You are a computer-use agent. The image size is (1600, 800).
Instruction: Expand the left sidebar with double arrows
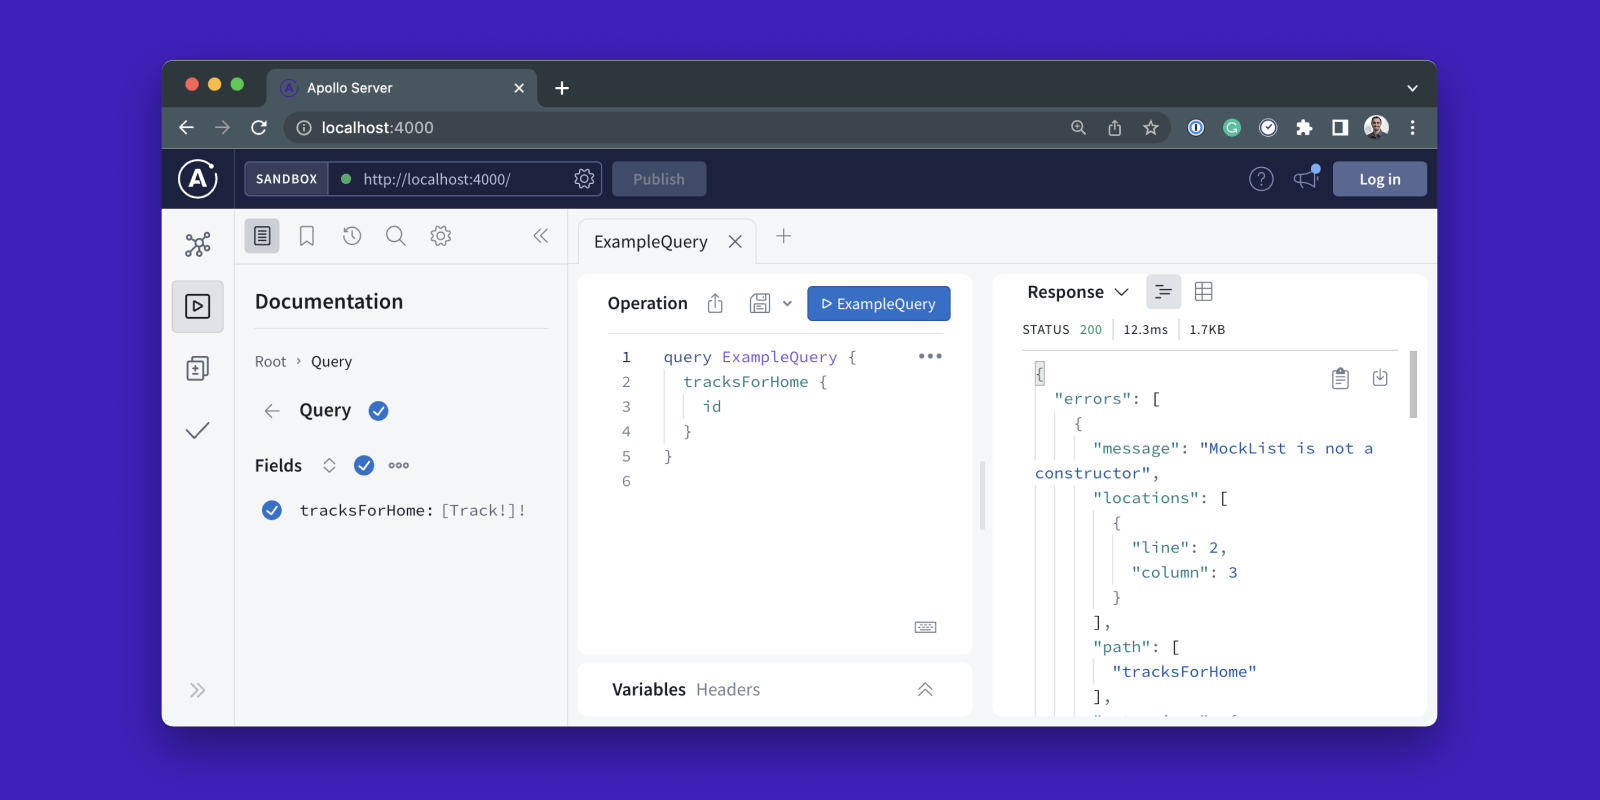point(198,690)
